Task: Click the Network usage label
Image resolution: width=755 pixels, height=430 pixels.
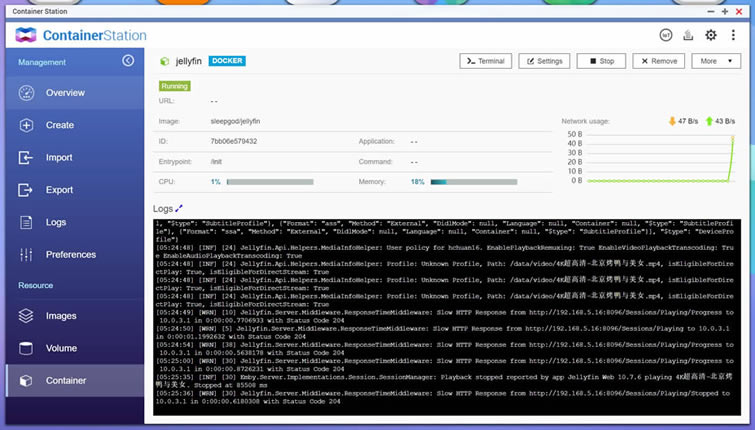Action: point(586,121)
